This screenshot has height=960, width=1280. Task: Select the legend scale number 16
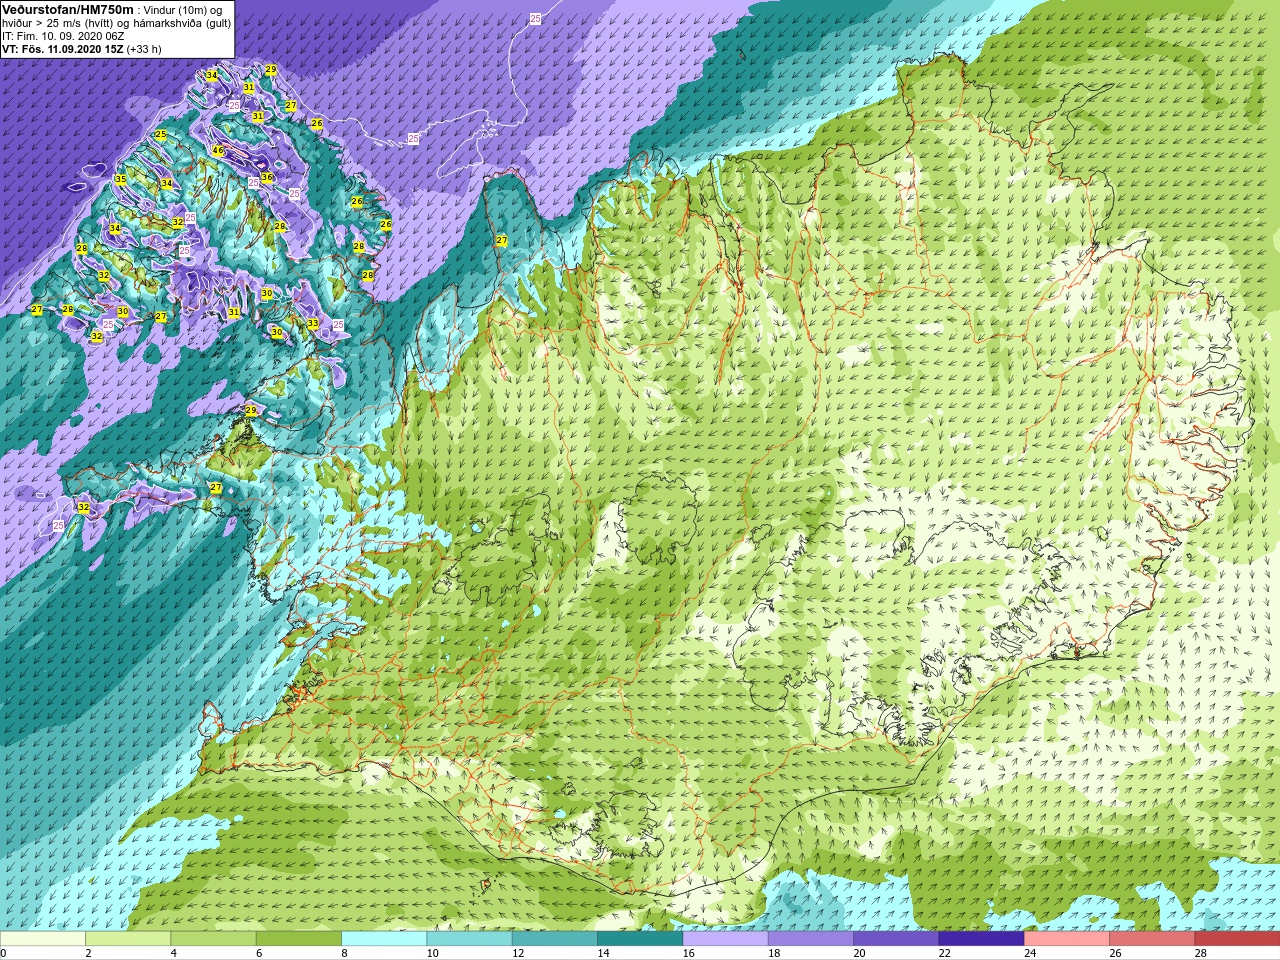[688, 954]
